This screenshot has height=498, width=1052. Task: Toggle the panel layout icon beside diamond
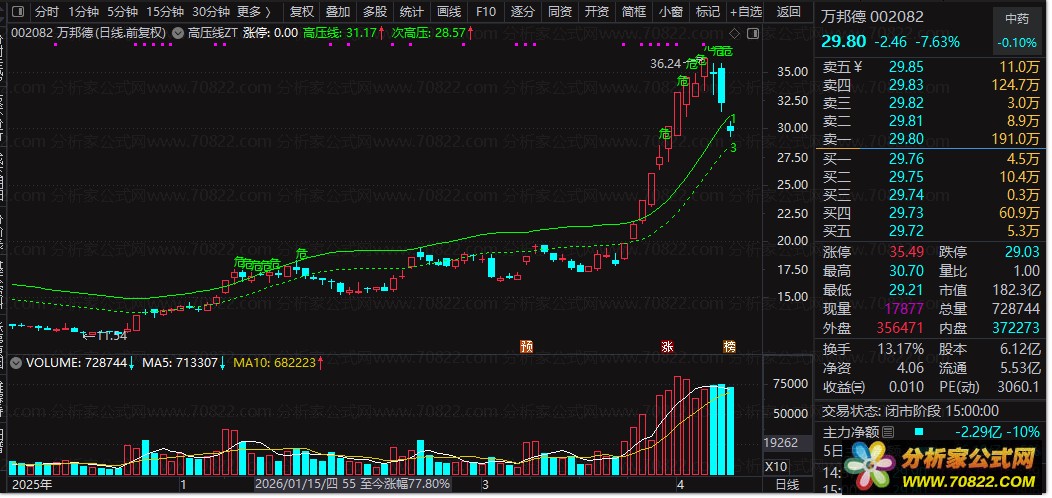753,33
